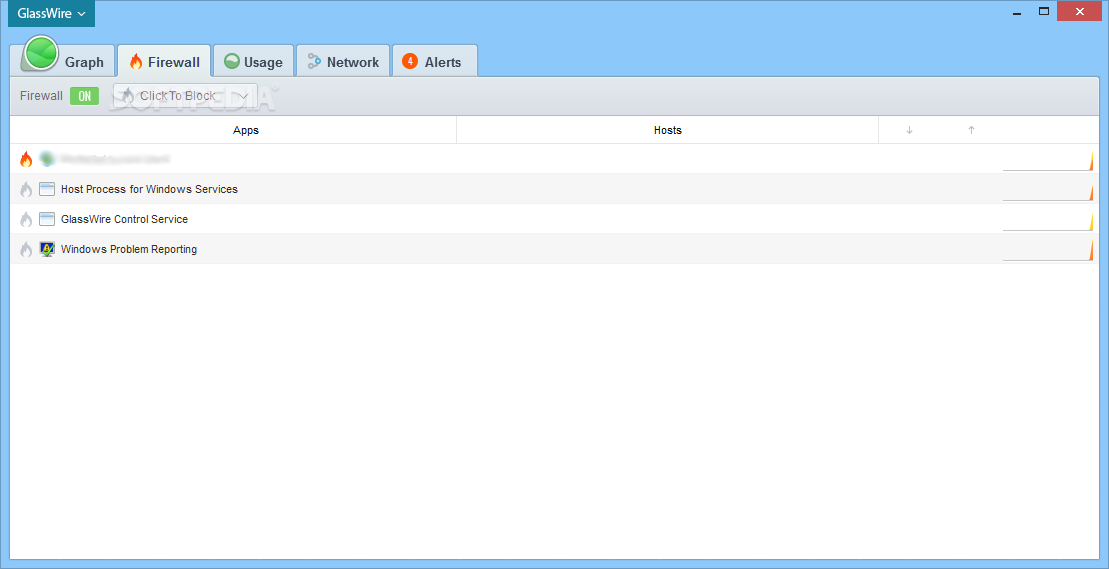The height and width of the screenshot is (569, 1109).
Task: Block GlassWire Control Service flame icon
Action: pyautogui.click(x=26, y=219)
